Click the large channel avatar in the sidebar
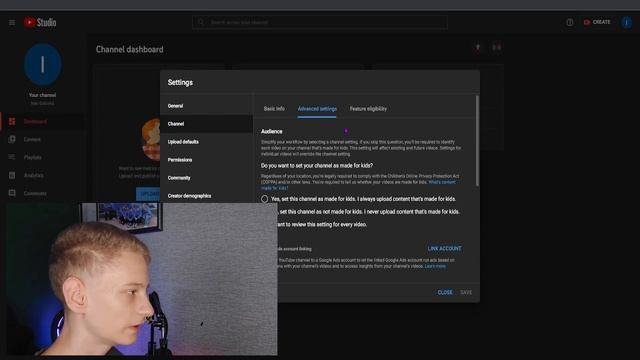The height and width of the screenshot is (360, 640). [42, 64]
